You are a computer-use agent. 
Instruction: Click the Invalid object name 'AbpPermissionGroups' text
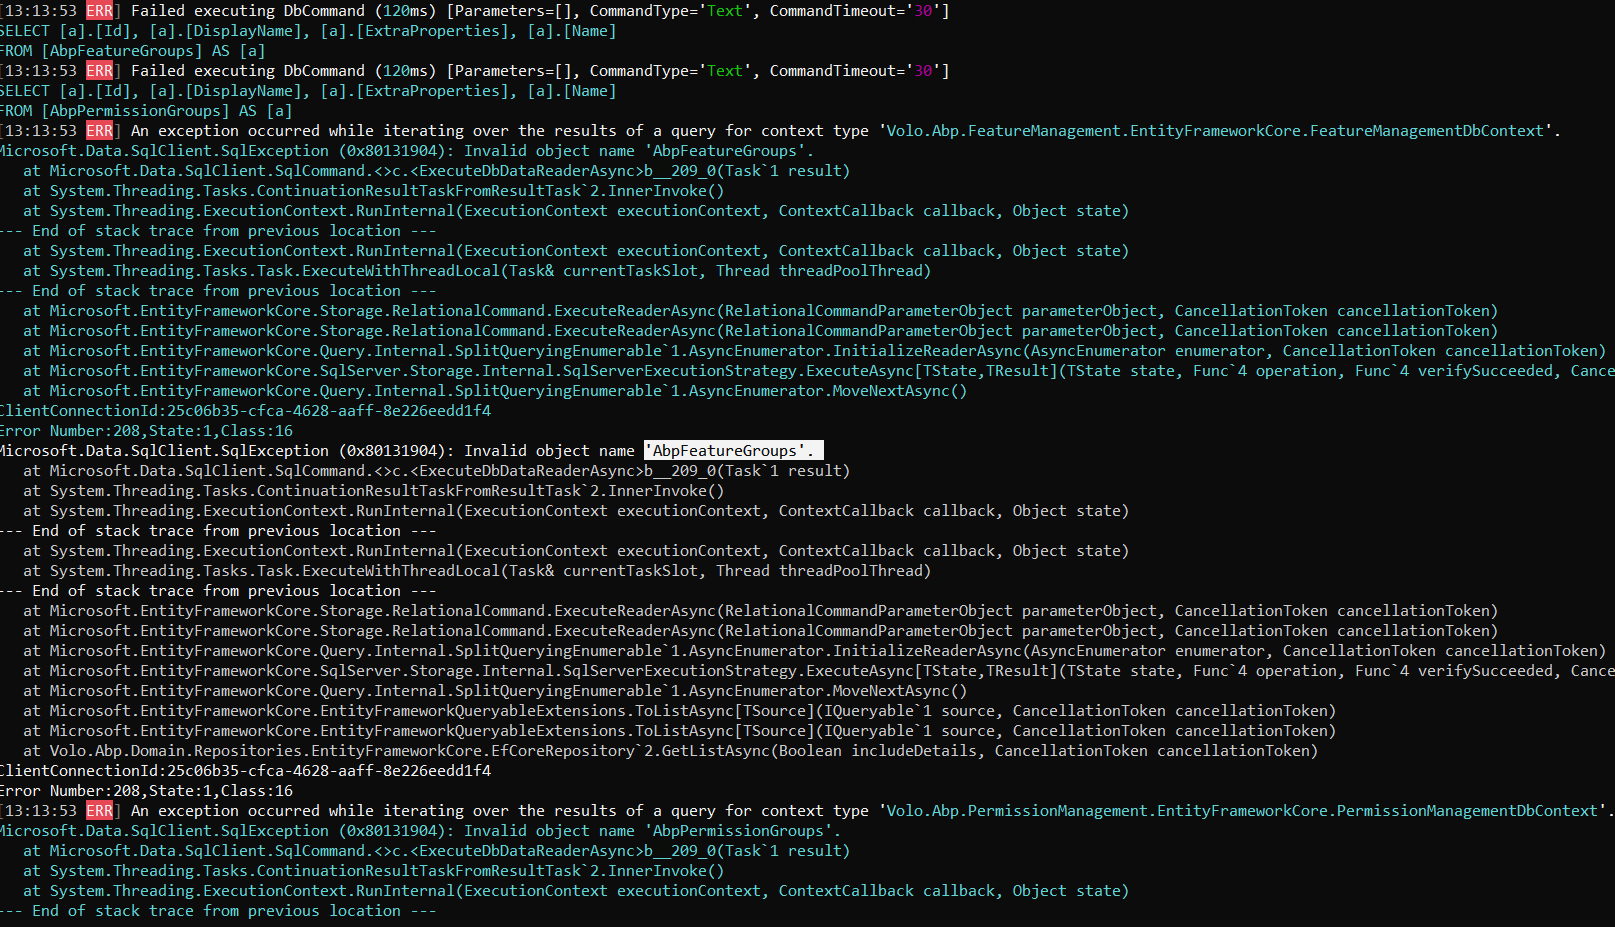[652, 831]
